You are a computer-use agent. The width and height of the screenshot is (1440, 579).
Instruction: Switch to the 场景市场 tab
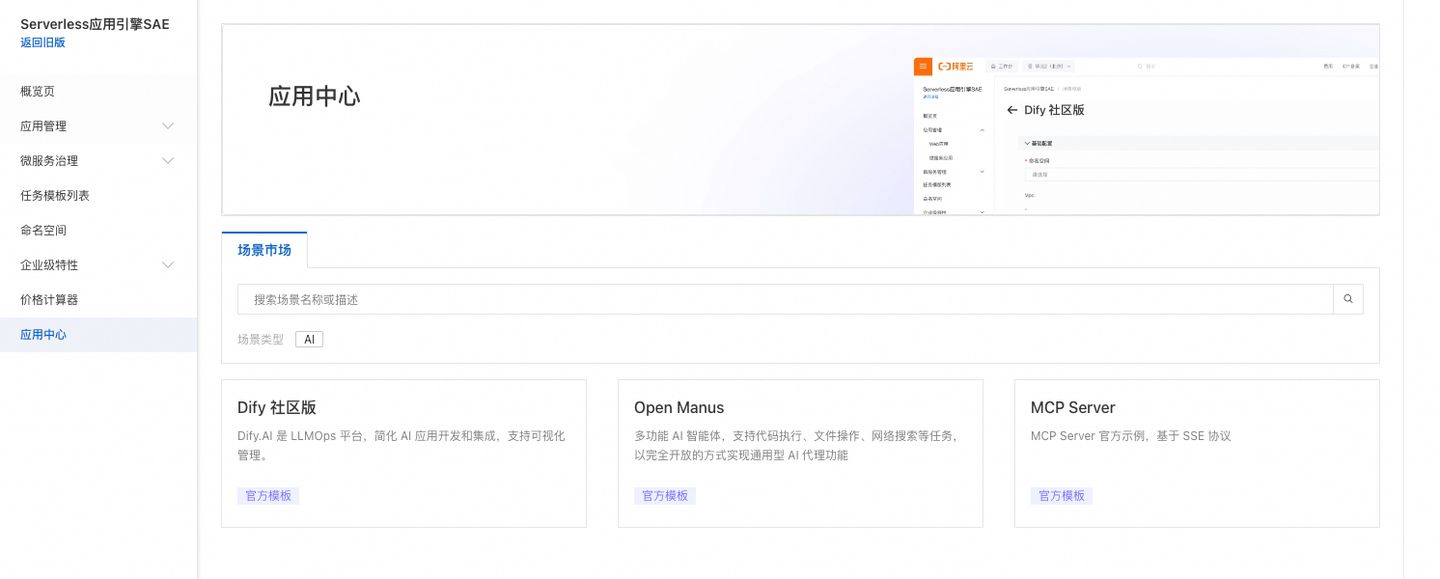click(263, 250)
